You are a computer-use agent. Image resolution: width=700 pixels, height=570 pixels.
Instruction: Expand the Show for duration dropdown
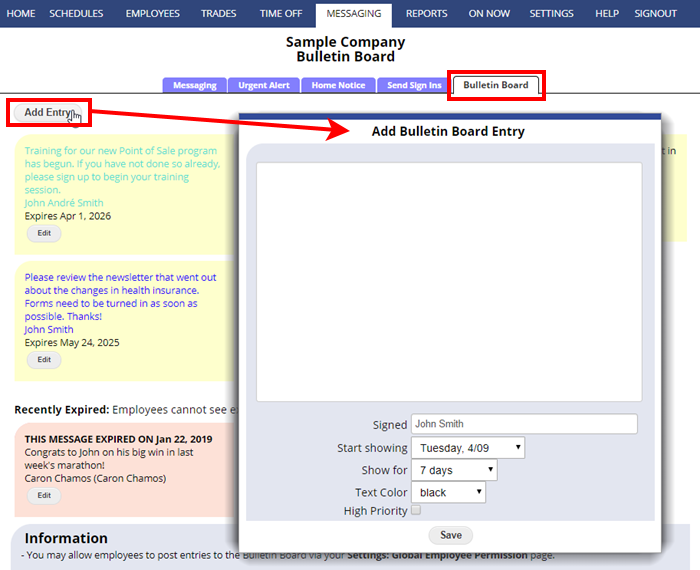point(453,470)
